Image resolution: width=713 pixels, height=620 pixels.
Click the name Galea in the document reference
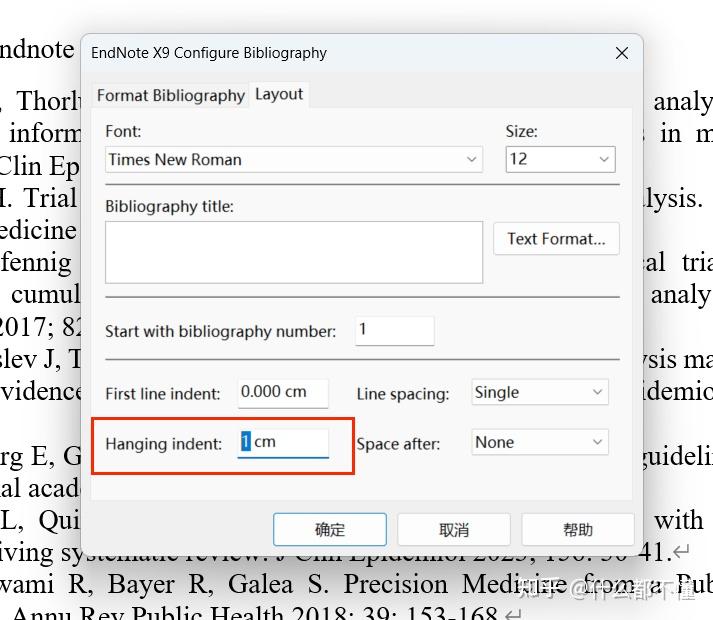coord(260,584)
